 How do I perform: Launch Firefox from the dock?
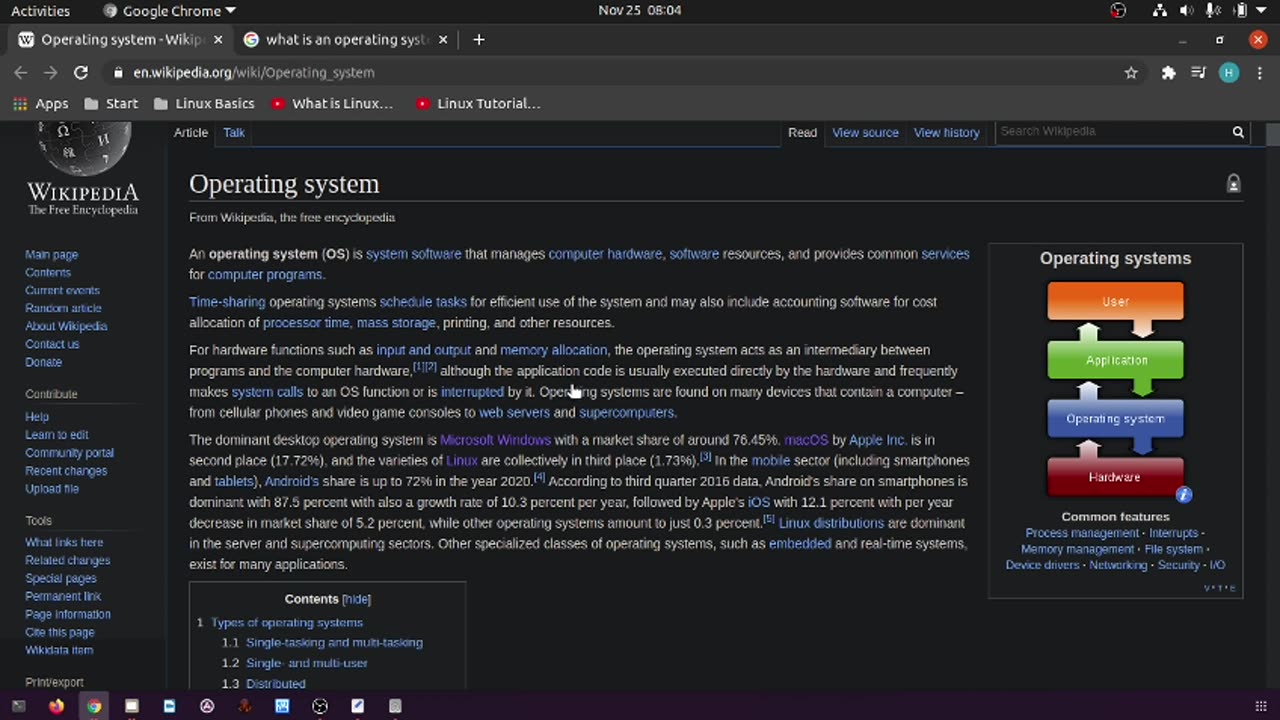(56, 706)
